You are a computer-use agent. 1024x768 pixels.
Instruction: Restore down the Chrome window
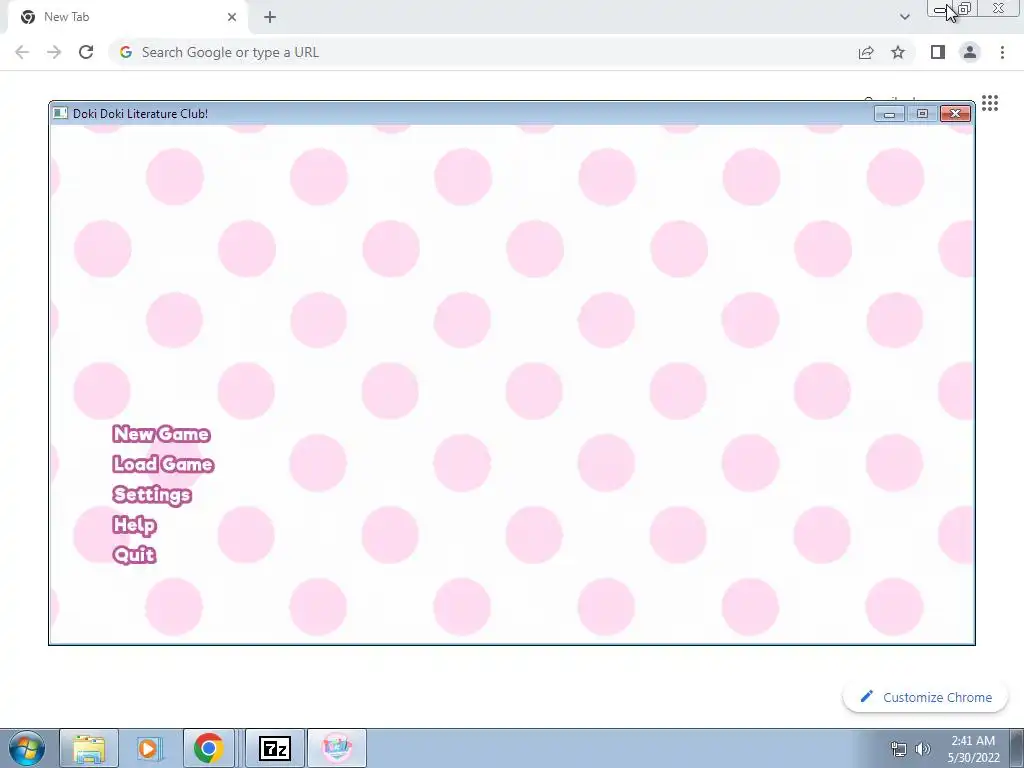tap(964, 8)
